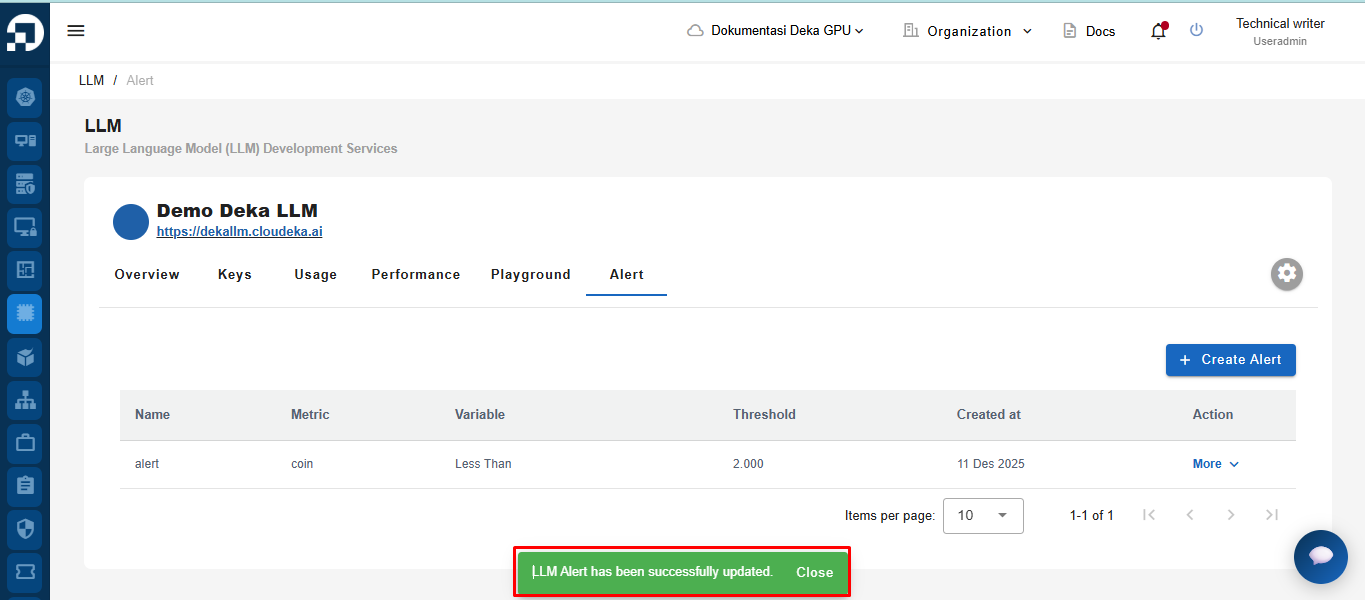The height and width of the screenshot is (600, 1365).
Task: Open the shield security sidebar icon
Action: click(25, 528)
